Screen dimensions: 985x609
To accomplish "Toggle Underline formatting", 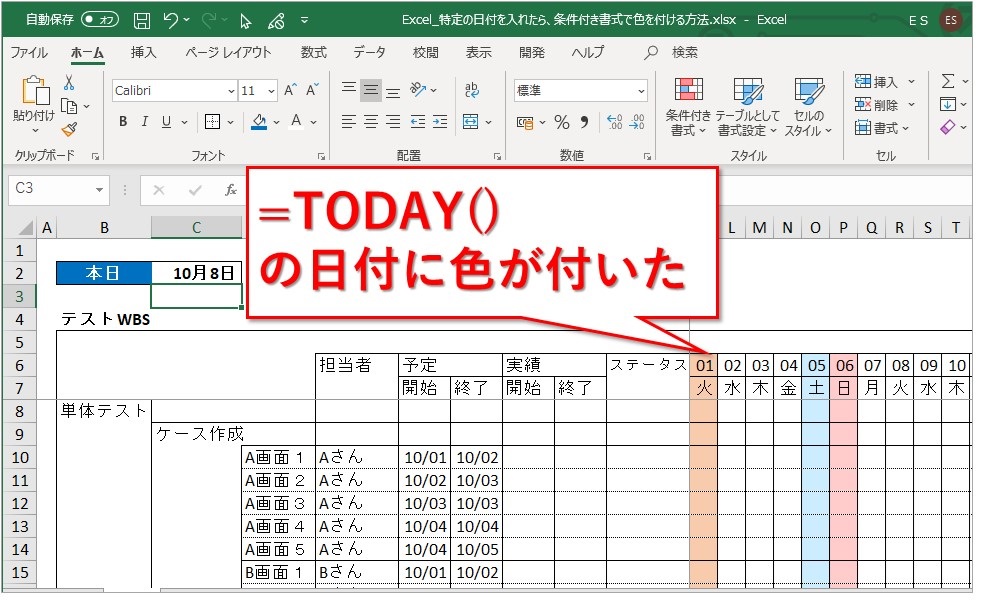I will coord(165,121).
